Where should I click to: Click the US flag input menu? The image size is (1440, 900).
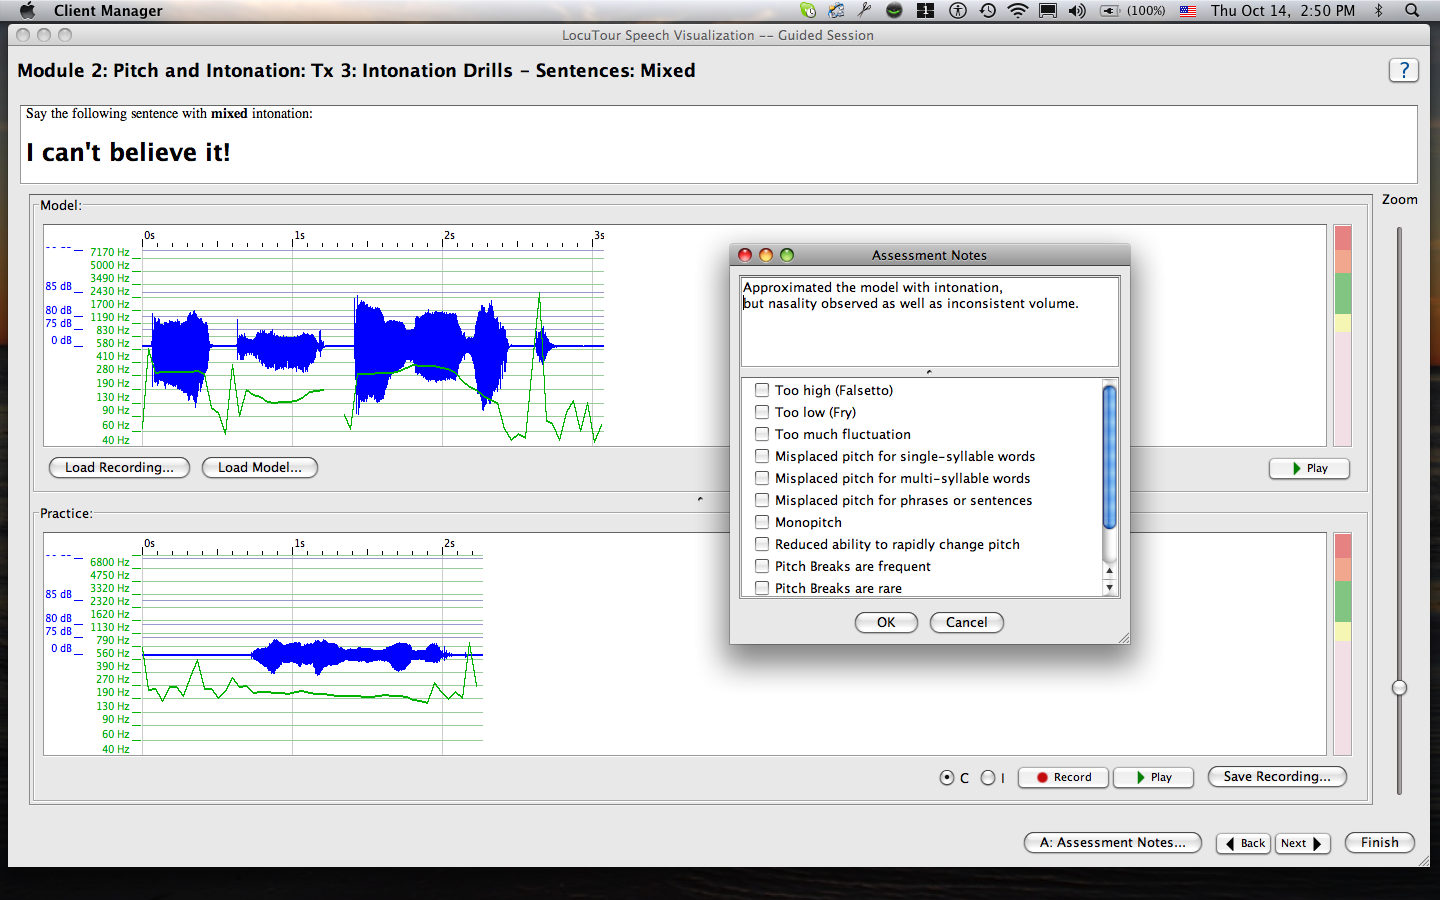[1188, 10]
